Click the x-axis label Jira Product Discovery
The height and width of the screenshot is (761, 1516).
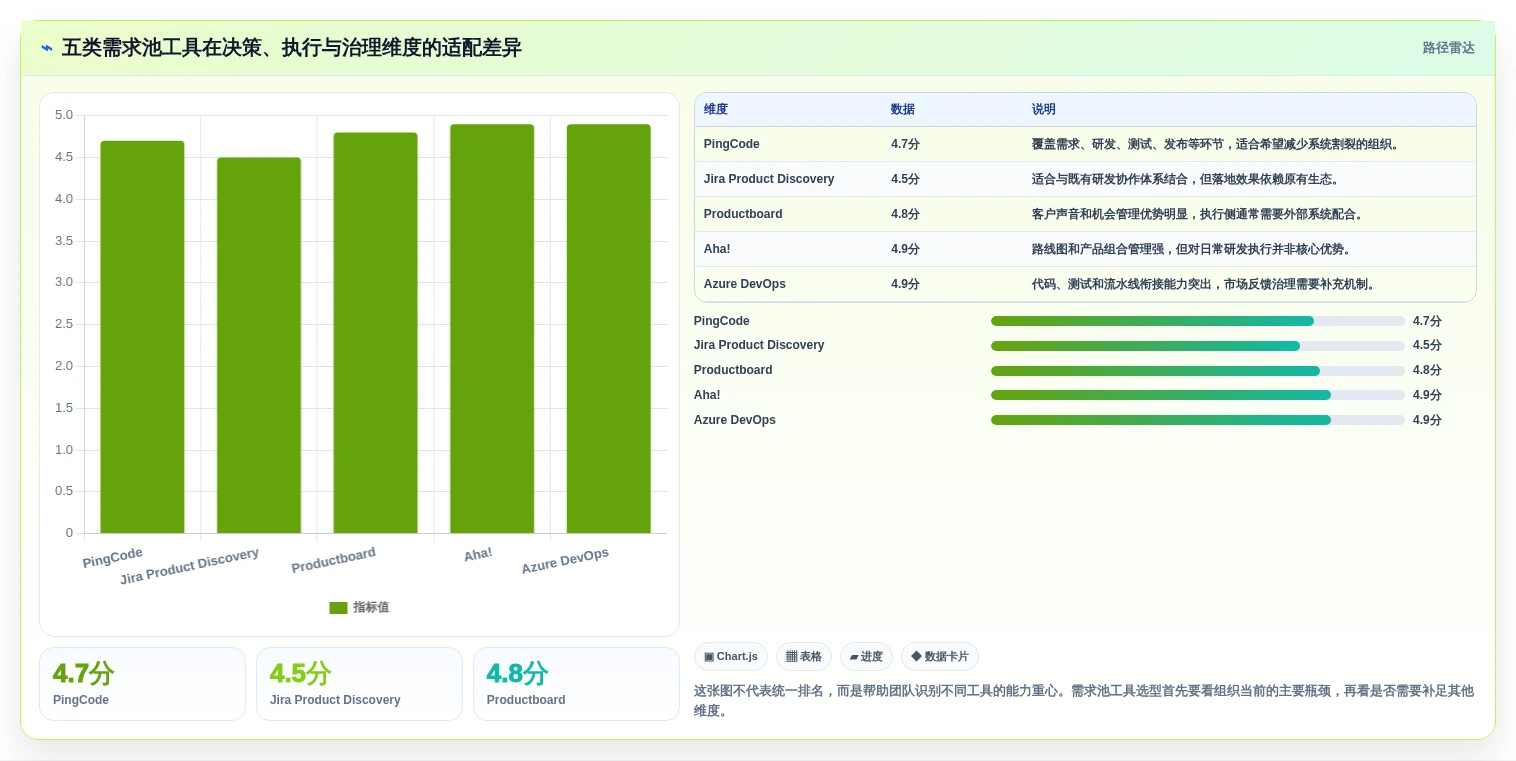coord(189,567)
